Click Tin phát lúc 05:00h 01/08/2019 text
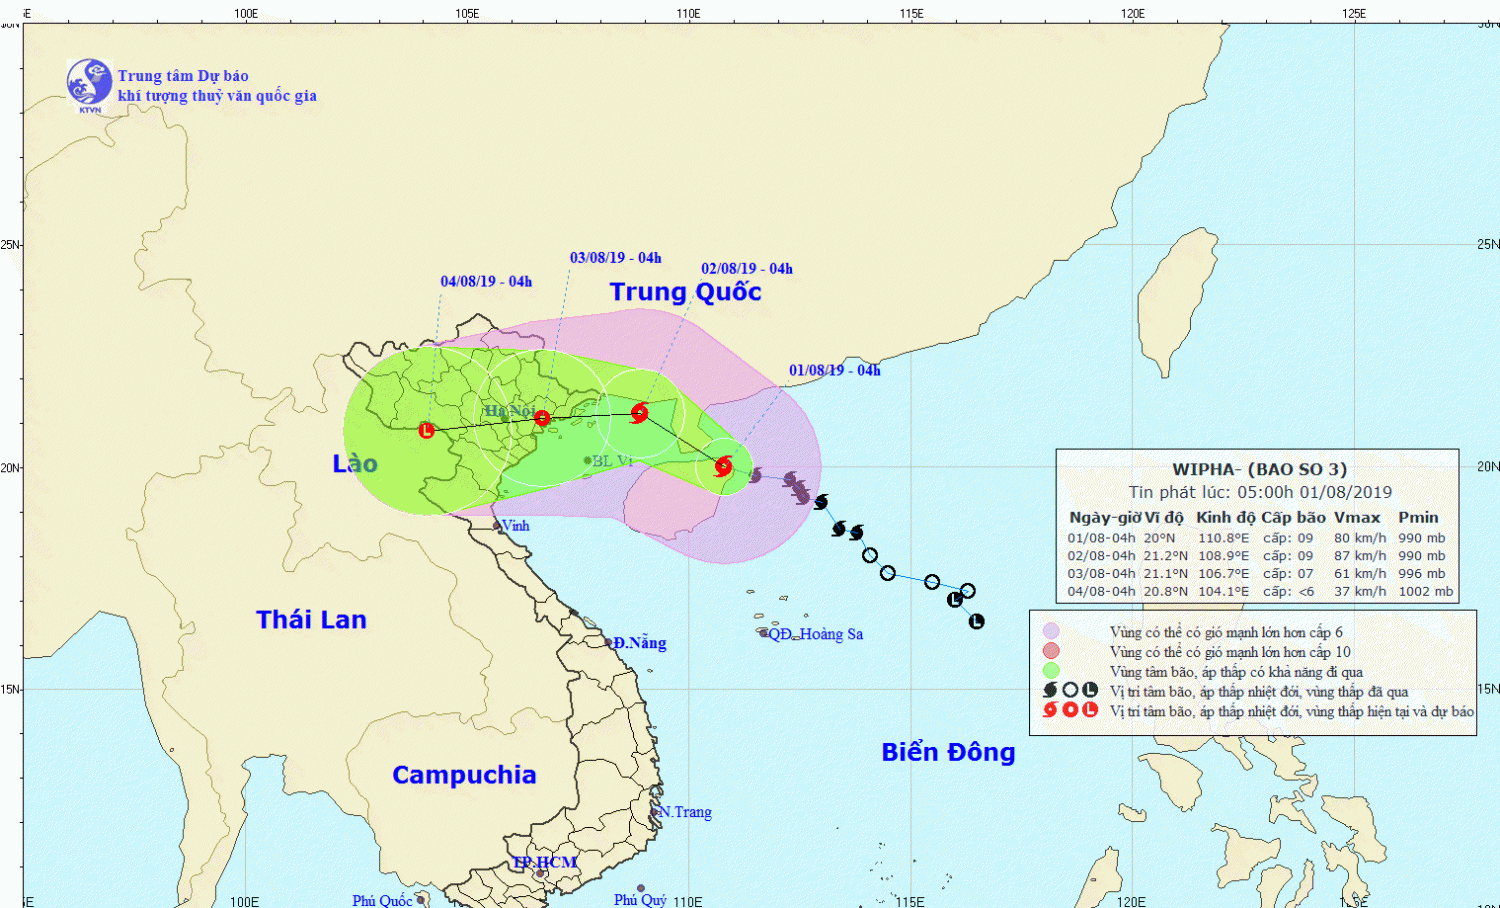The image size is (1500, 908). click(x=1260, y=492)
